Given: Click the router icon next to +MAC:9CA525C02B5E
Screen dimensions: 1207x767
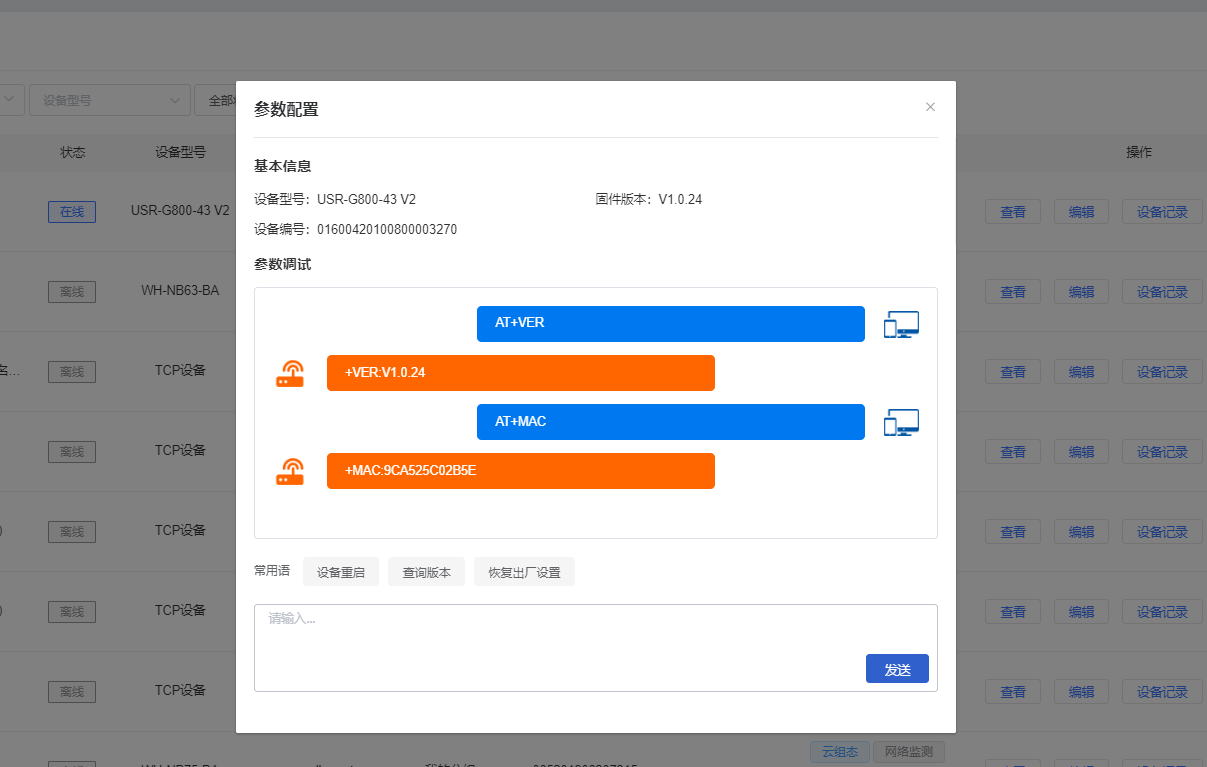Looking at the screenshot, I should coord(290,471).
